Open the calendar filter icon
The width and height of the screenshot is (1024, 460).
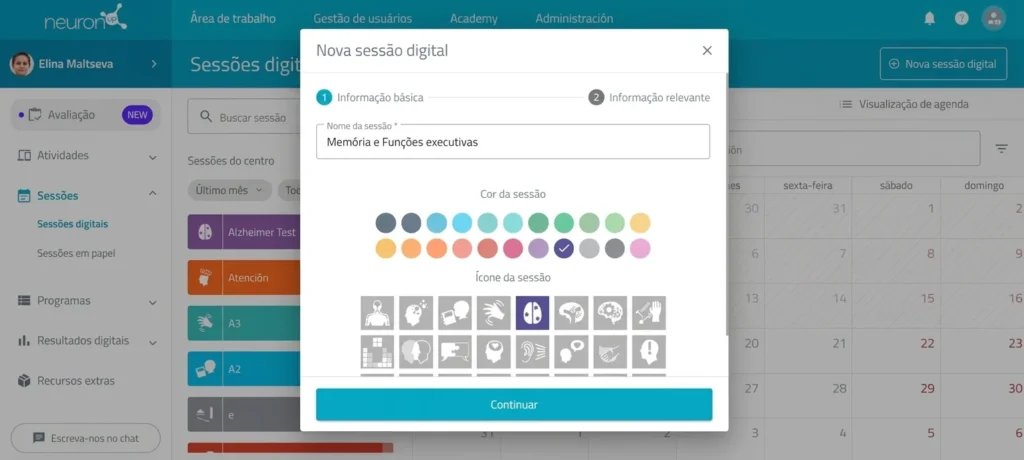coord(1001,148)
